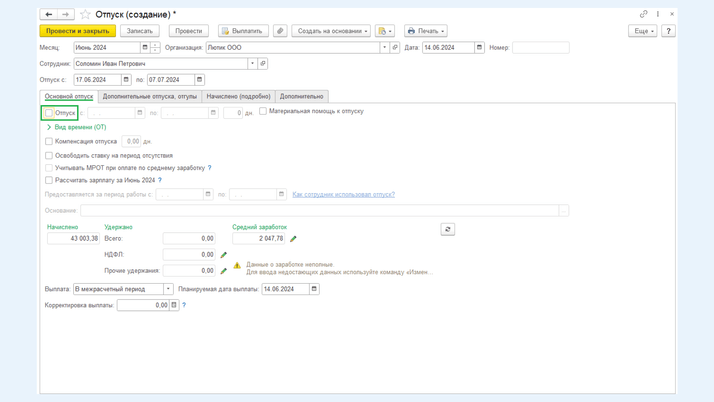Open the help question mark button
The image size is (714, 402).
[x=668, y=31]
